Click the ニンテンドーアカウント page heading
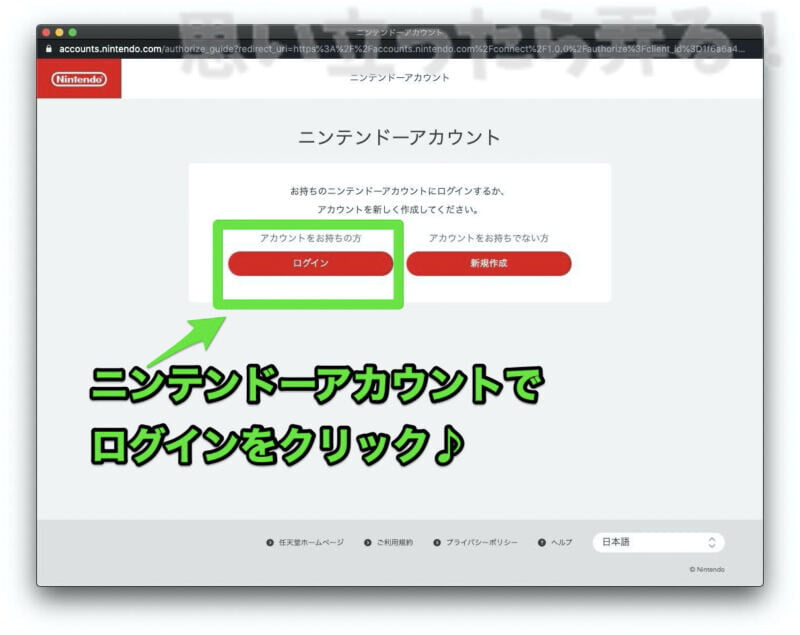 (x=399, y=137)
